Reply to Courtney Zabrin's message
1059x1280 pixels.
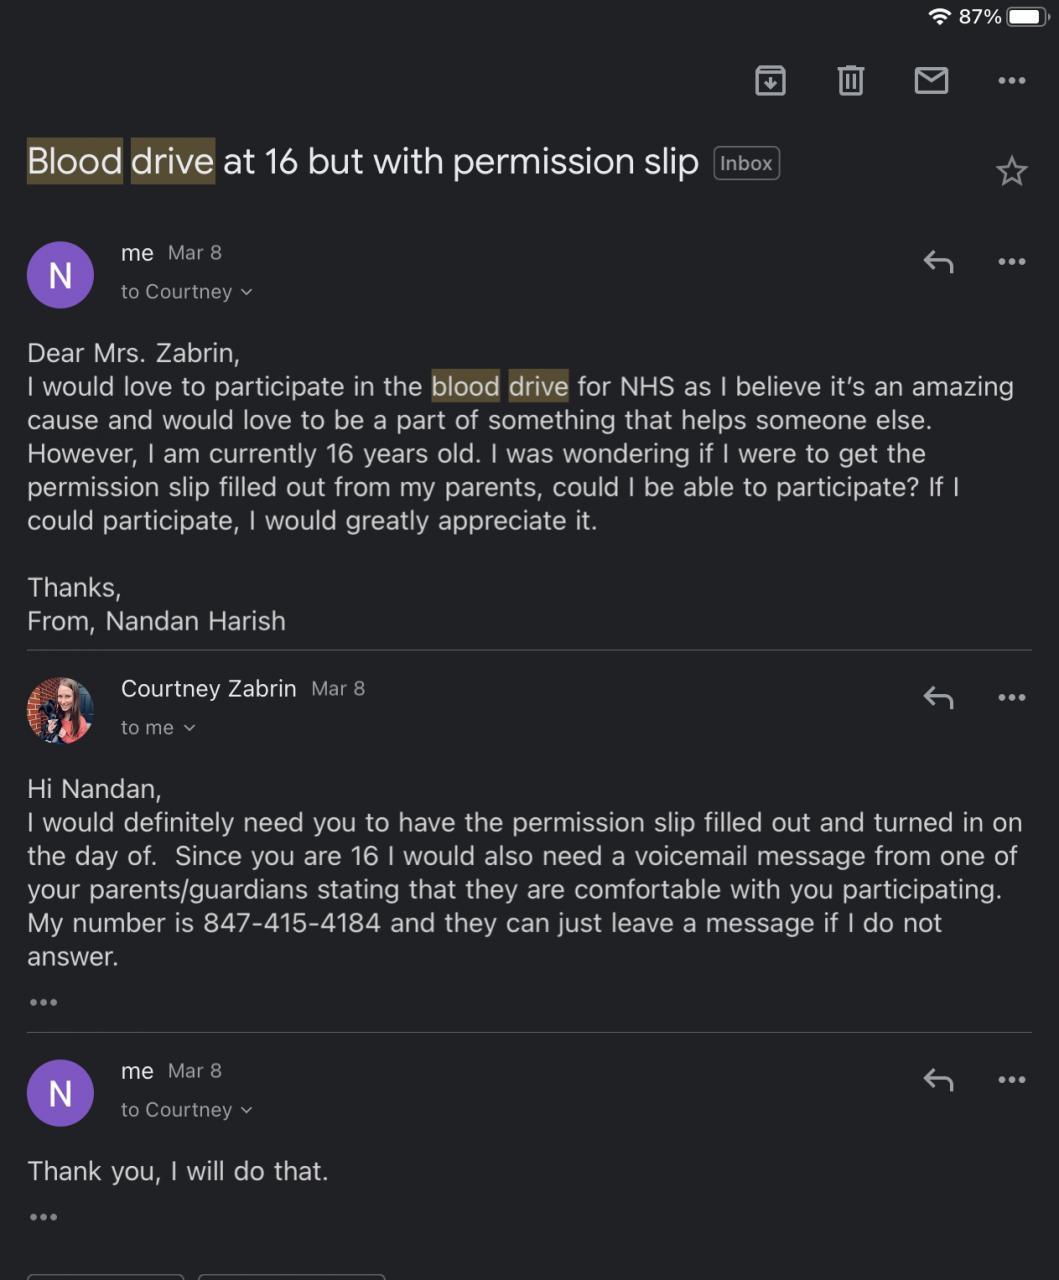pos(938,698)
